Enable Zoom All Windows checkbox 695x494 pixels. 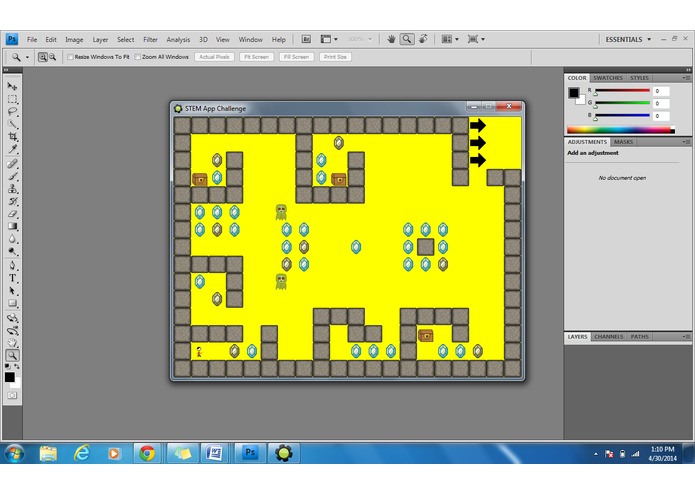137,57
